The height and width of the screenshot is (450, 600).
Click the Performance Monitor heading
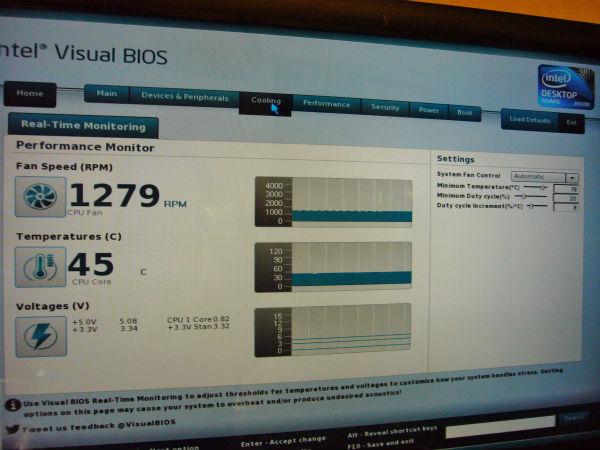85,147
